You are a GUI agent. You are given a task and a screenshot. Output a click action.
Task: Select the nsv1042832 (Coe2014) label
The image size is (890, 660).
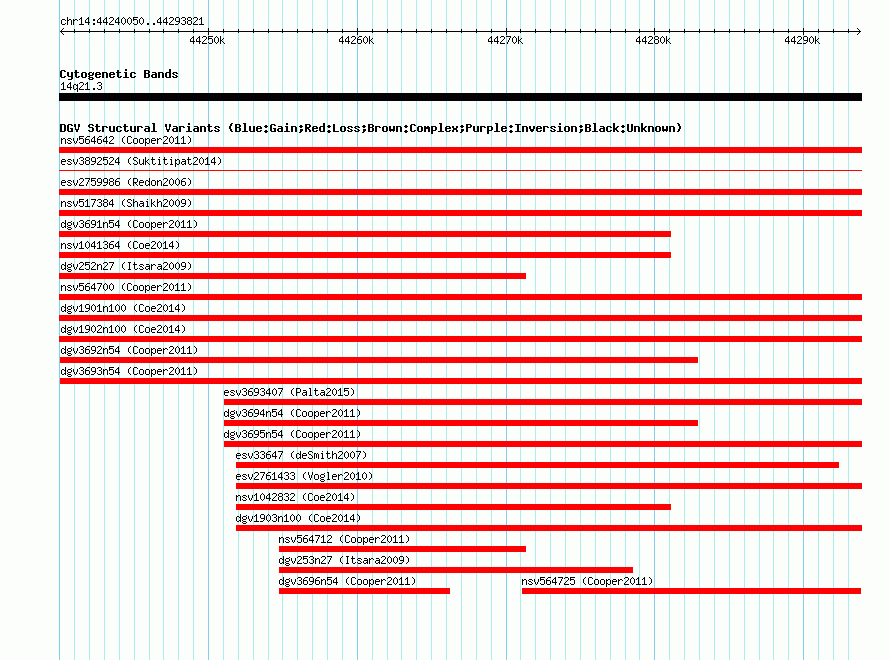click(x=295, y=497)
